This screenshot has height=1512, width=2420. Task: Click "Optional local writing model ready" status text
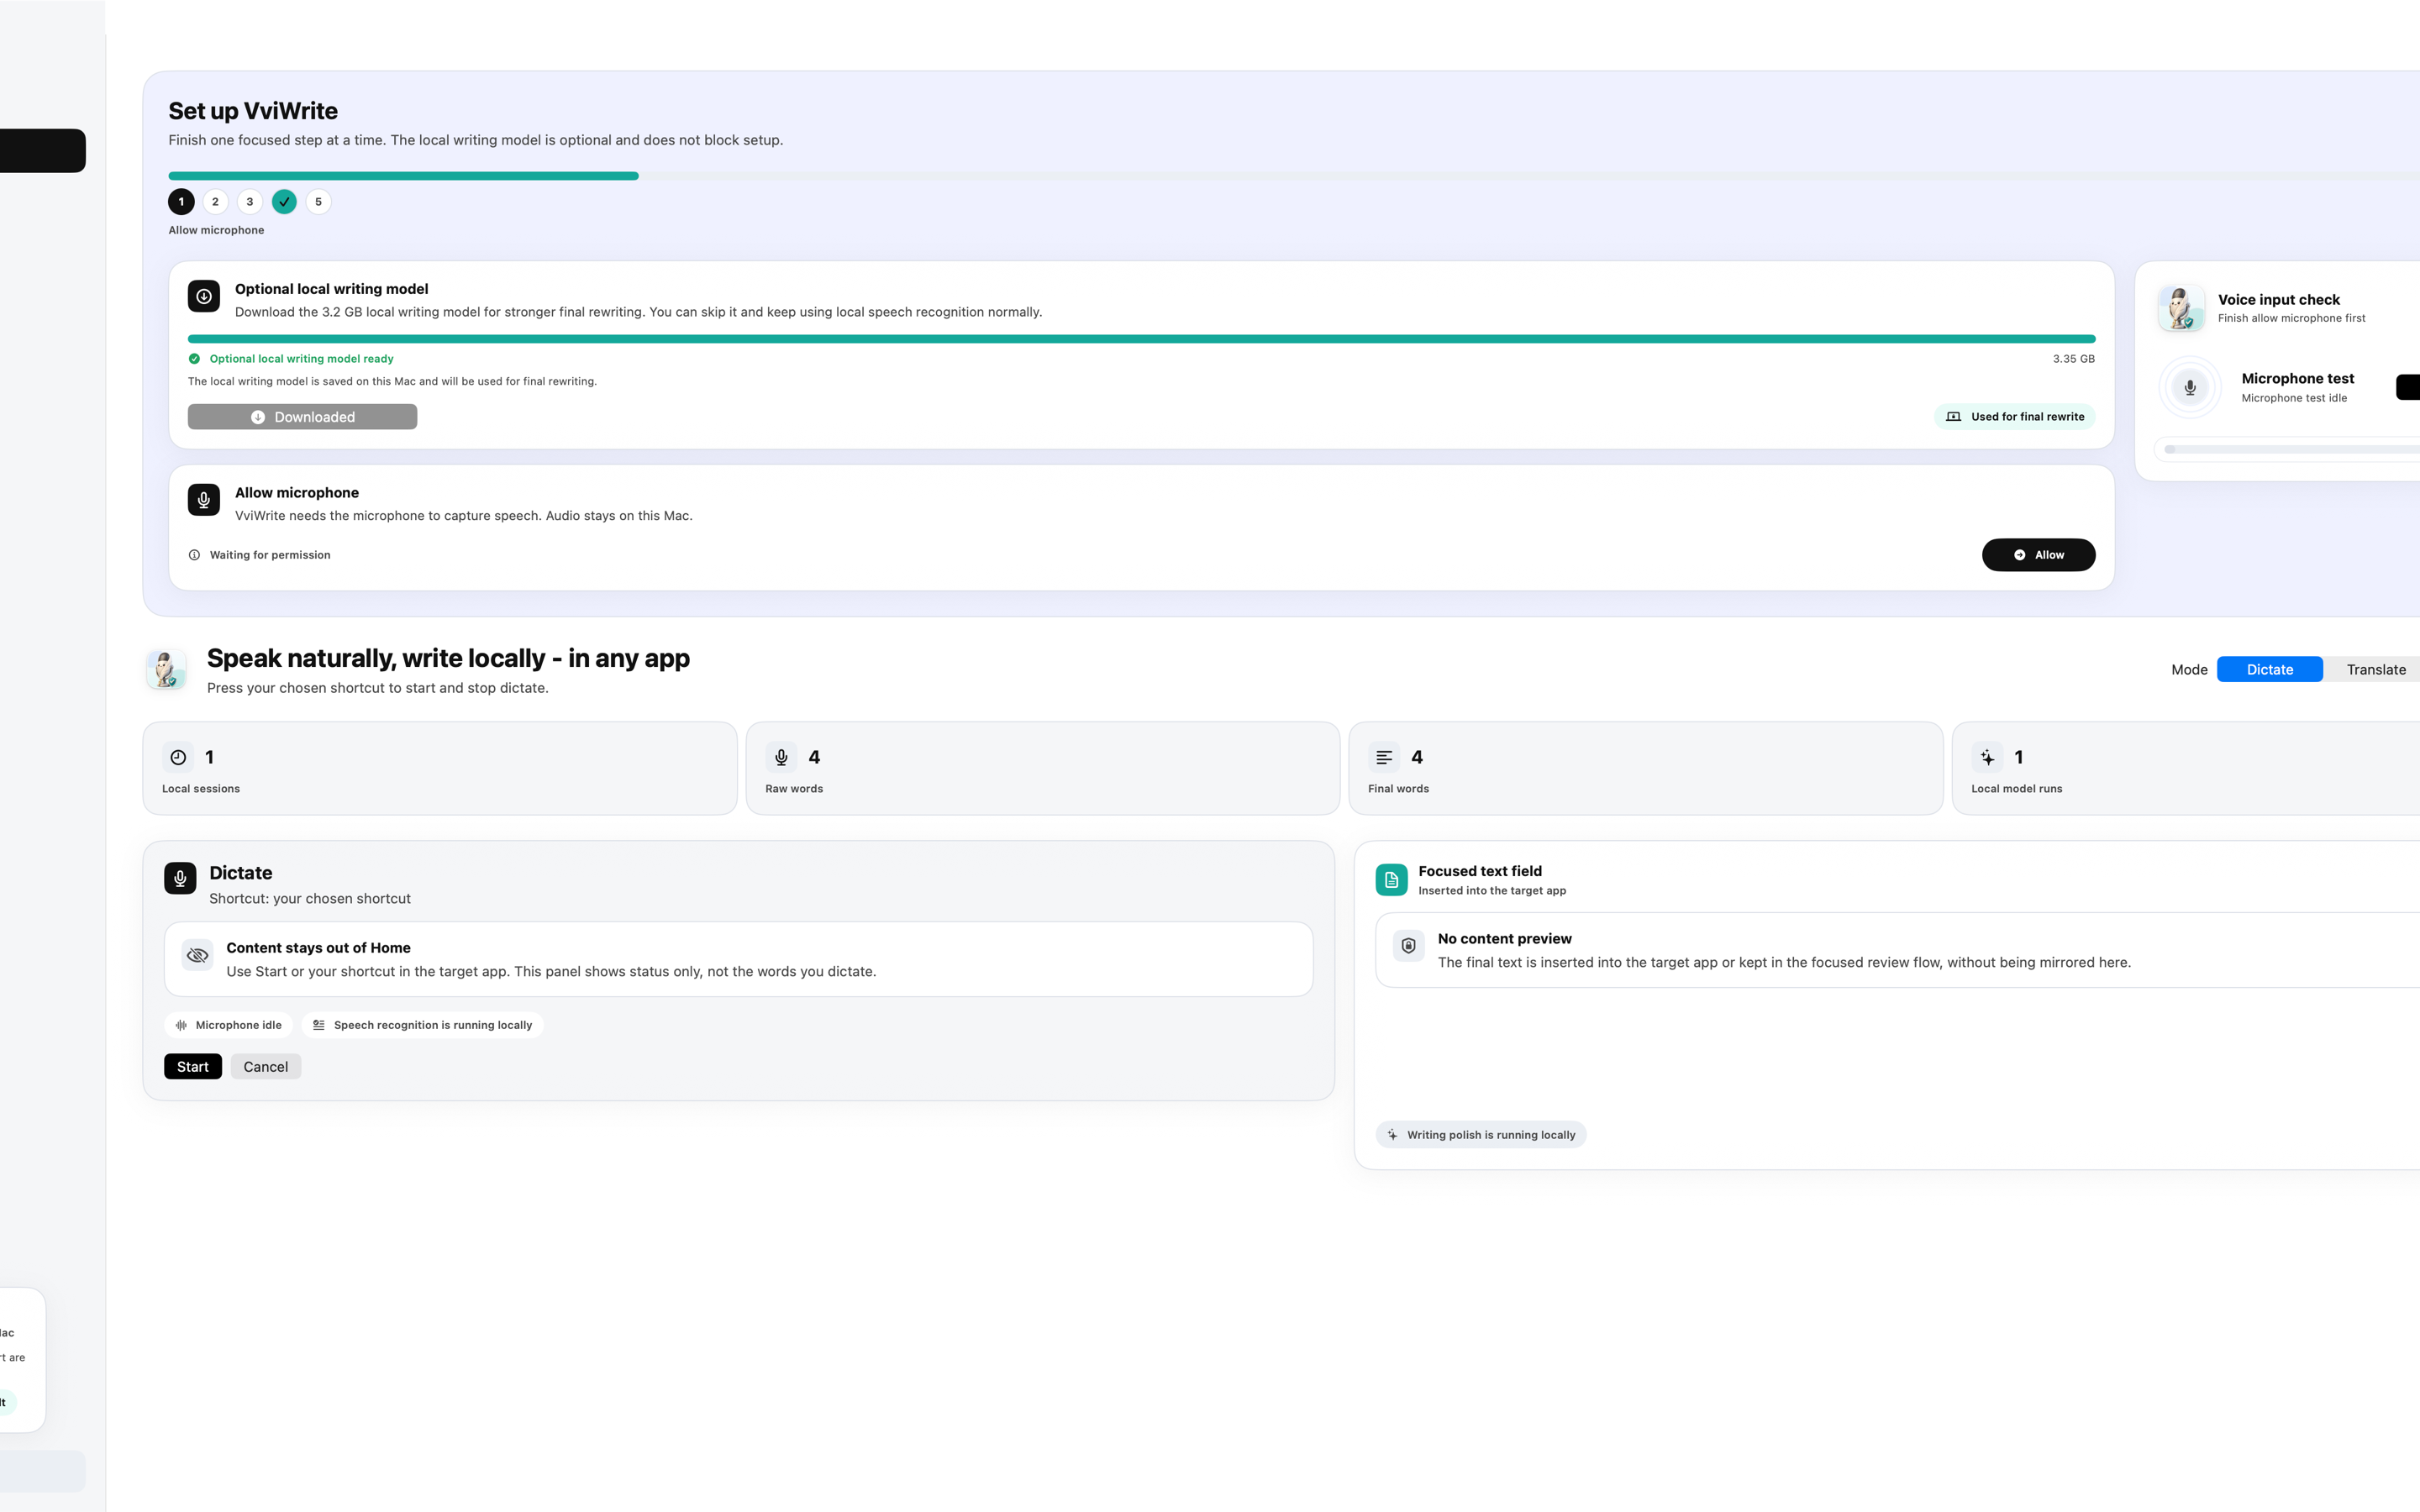(x=301, y=359)
